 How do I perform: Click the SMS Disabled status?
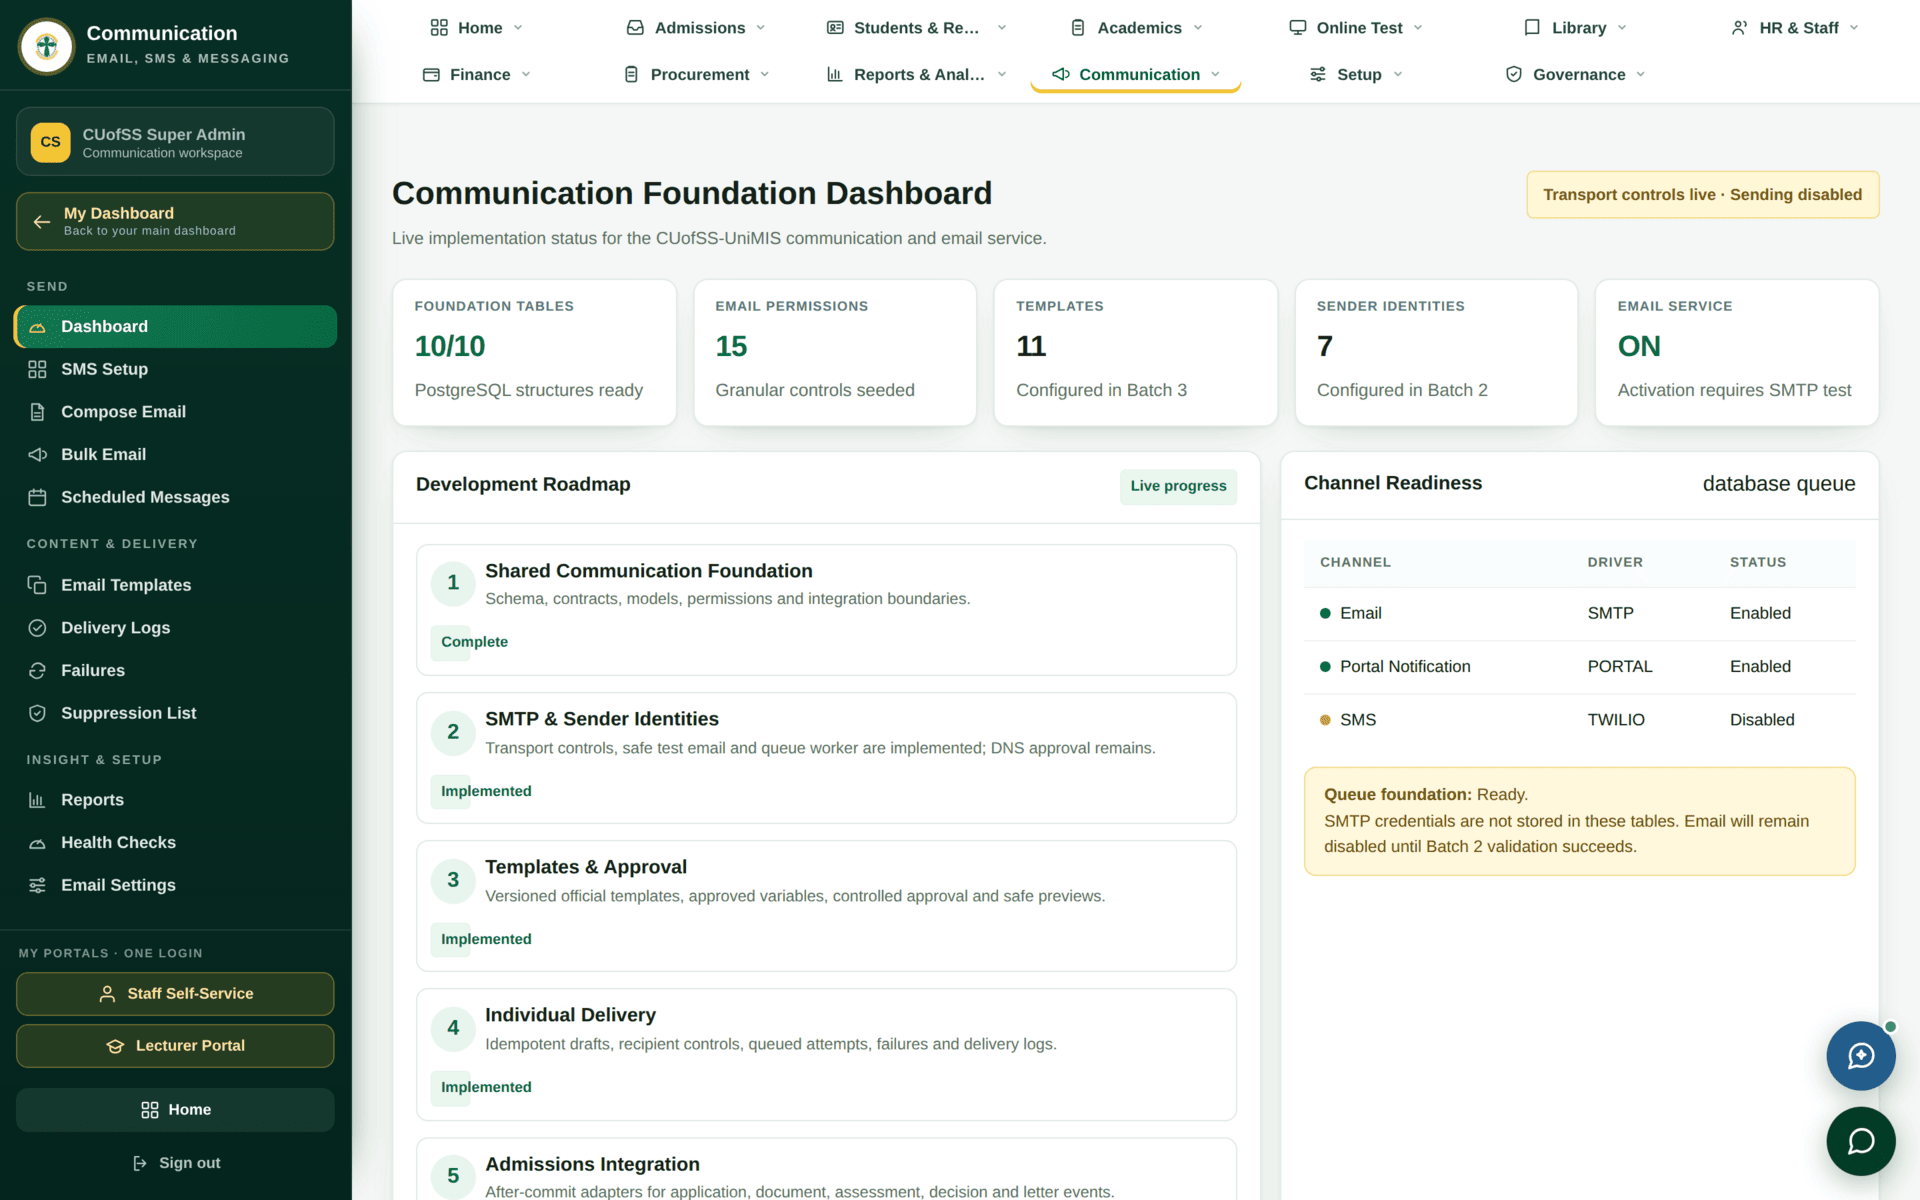pos(1762,720)
